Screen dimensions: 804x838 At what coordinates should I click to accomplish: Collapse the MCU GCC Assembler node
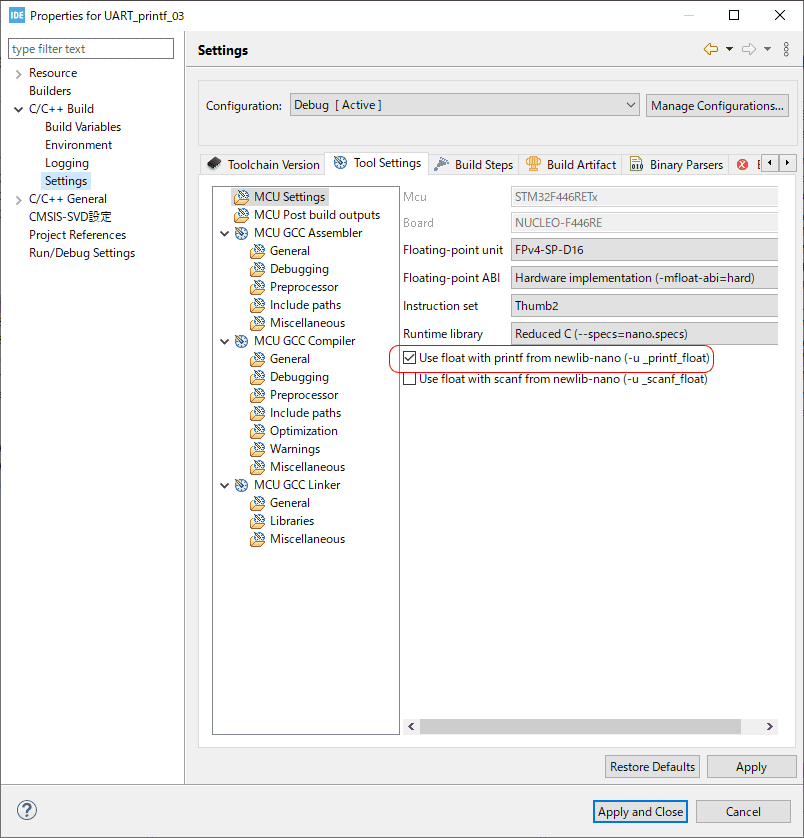(225, 234)
